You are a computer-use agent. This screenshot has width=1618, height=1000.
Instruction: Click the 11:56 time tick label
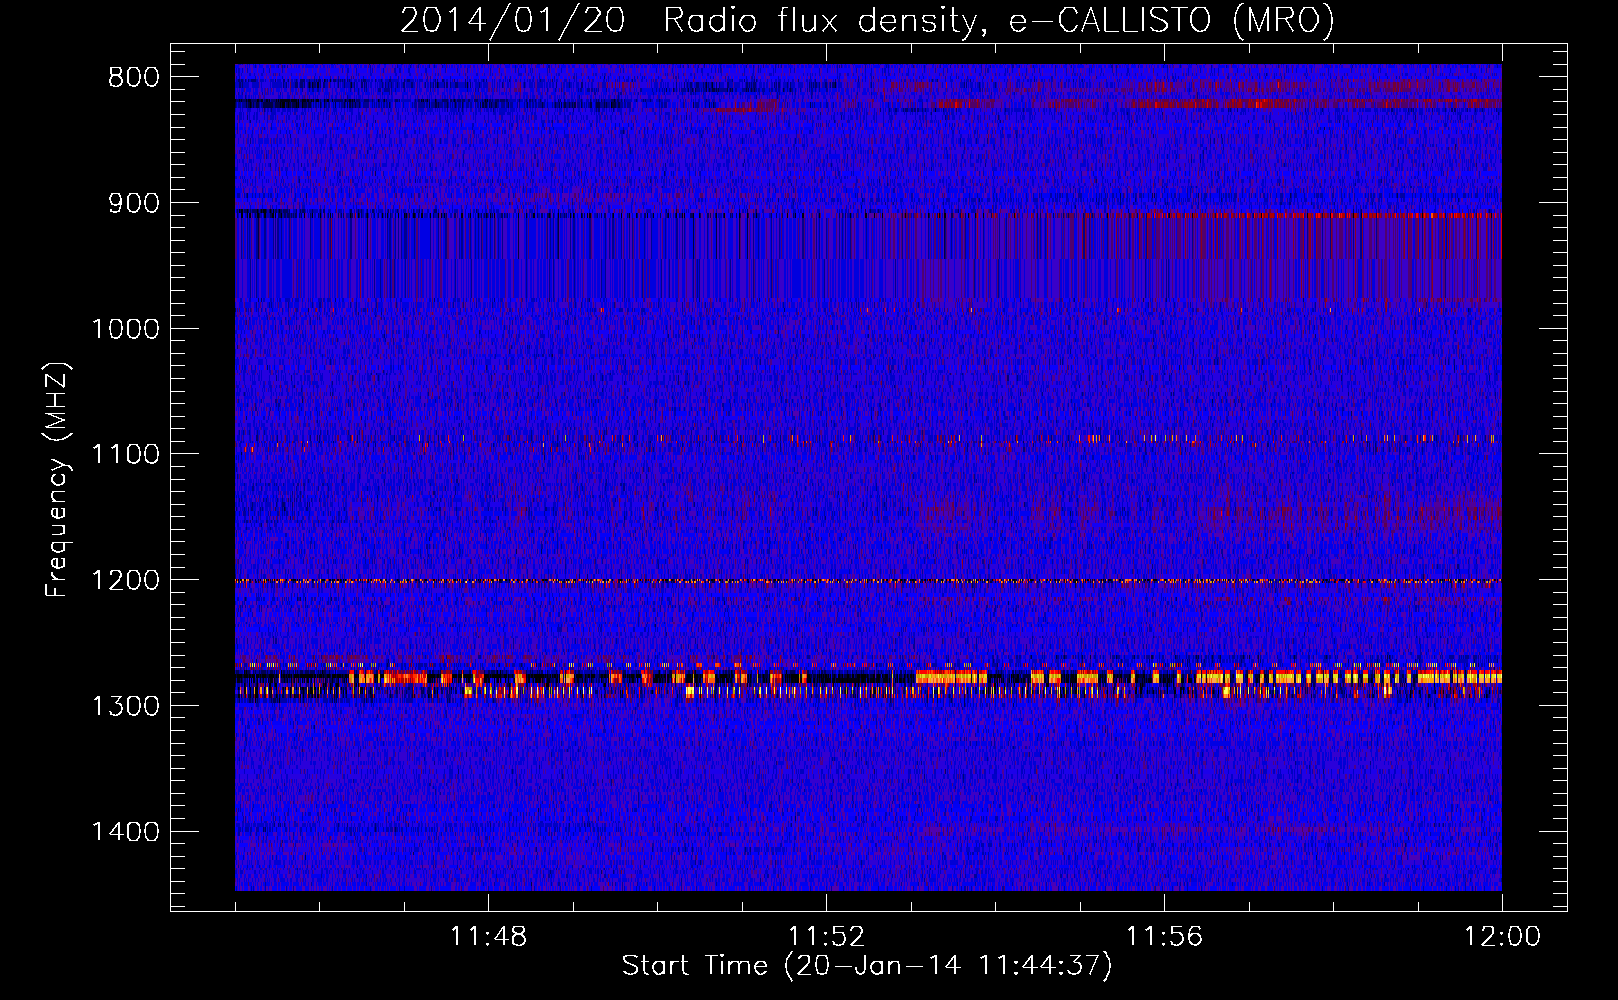(1164, 937)
